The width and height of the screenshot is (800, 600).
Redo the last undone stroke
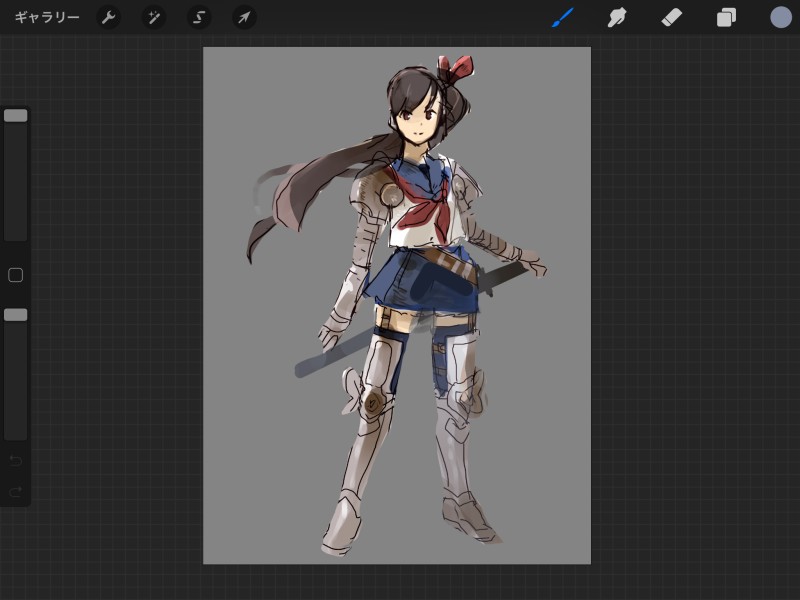coord(16,491)
